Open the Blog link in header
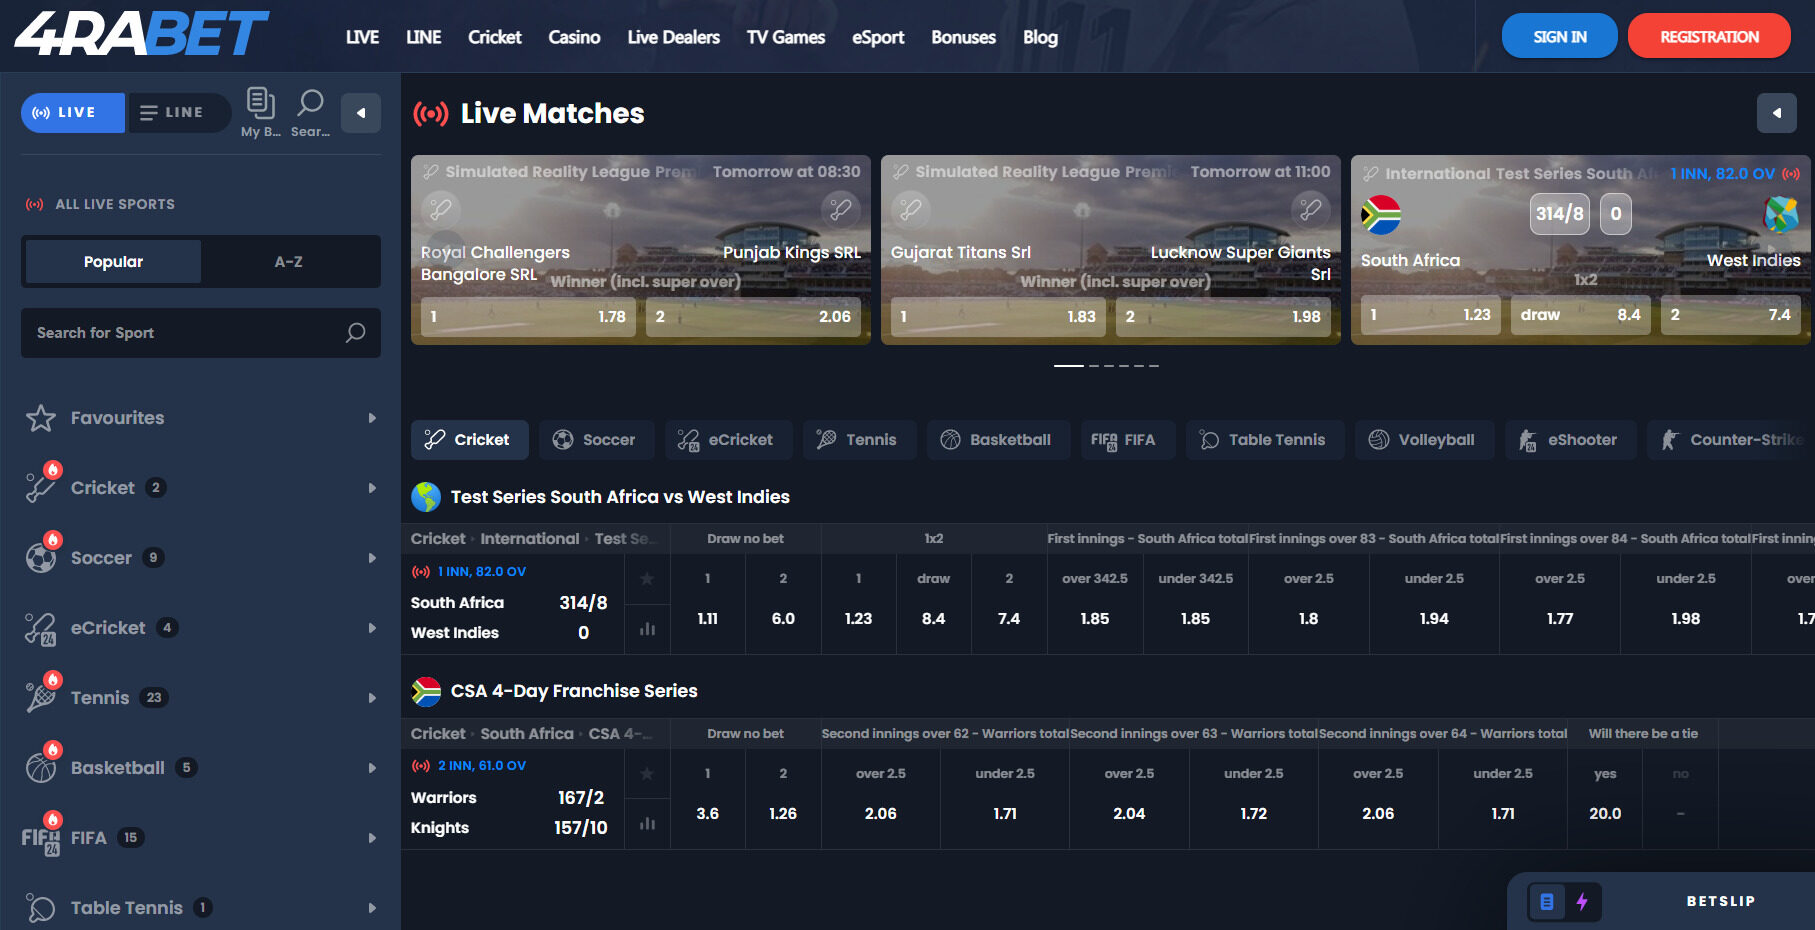1815x930 pixels. point(1040,37)
